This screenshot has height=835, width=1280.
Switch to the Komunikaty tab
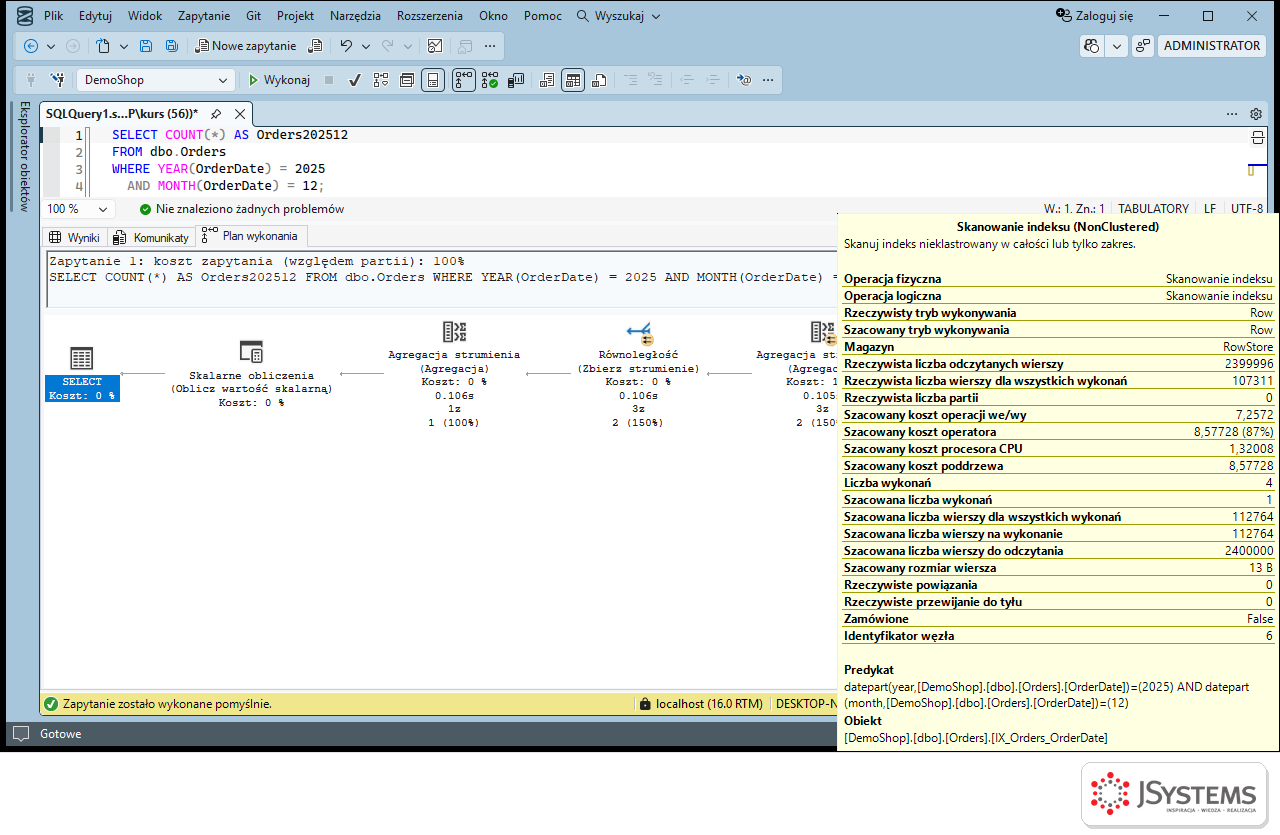(152, 238)
